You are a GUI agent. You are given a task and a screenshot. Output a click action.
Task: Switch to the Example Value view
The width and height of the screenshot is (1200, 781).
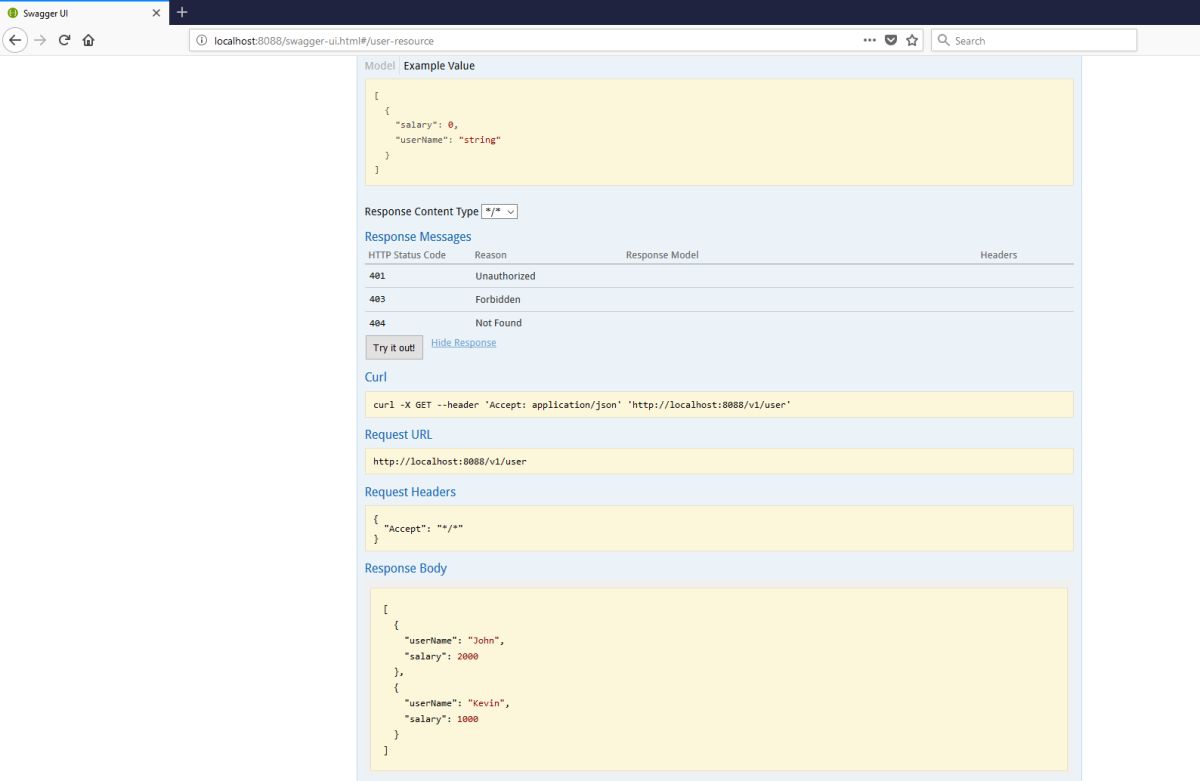point(439,66)
